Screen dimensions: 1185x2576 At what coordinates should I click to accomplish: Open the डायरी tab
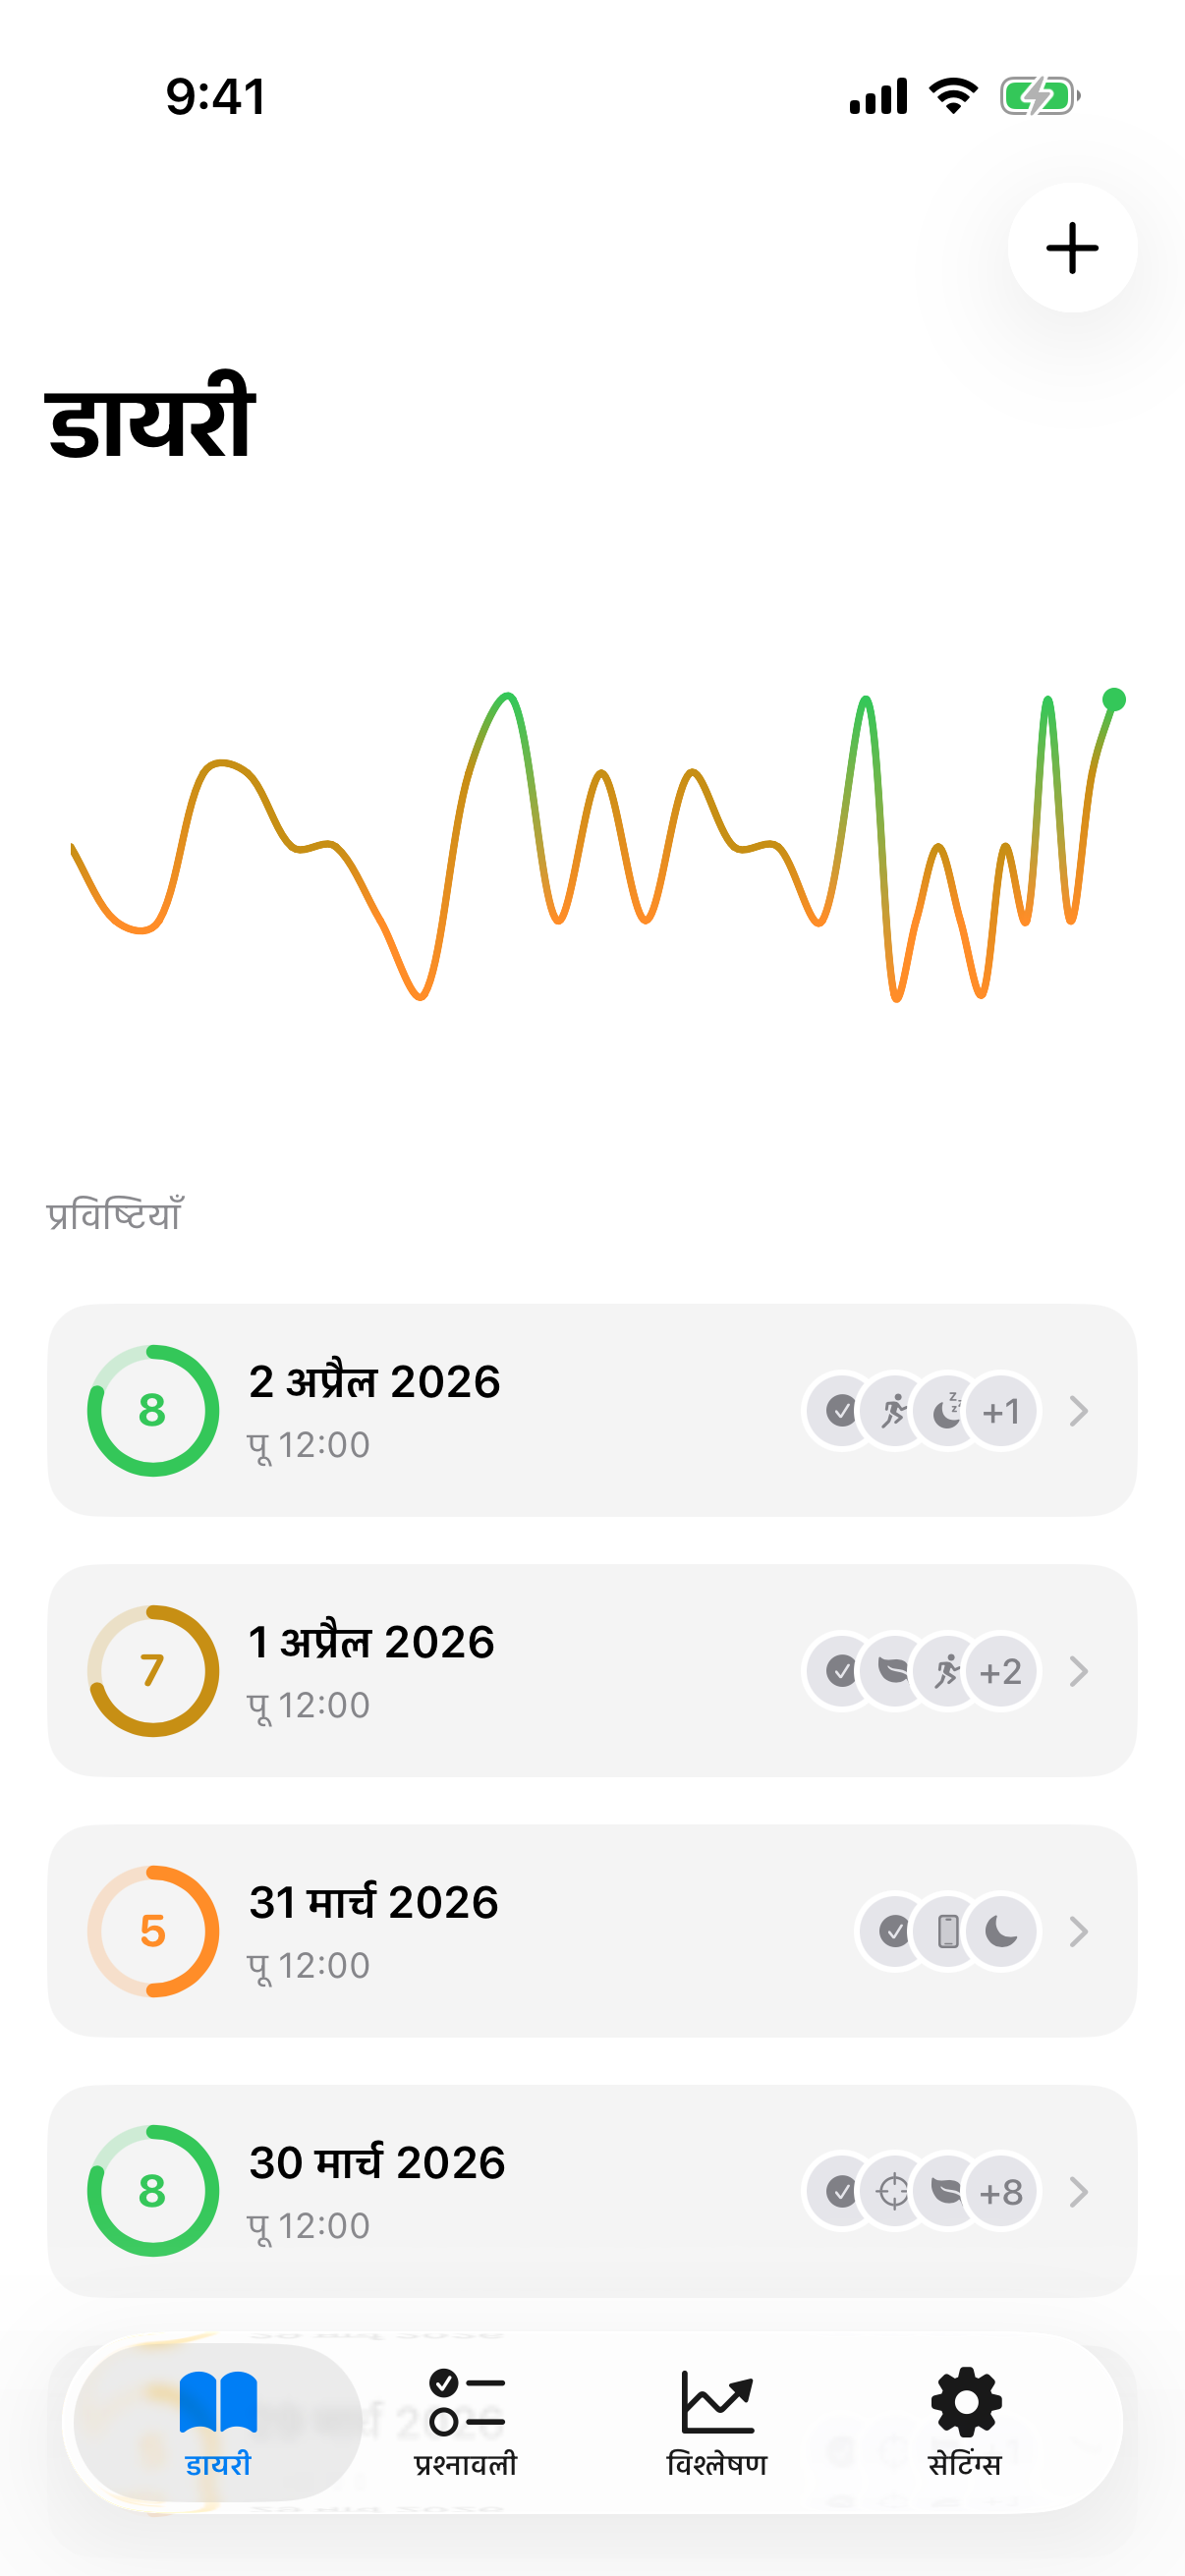218,2421
